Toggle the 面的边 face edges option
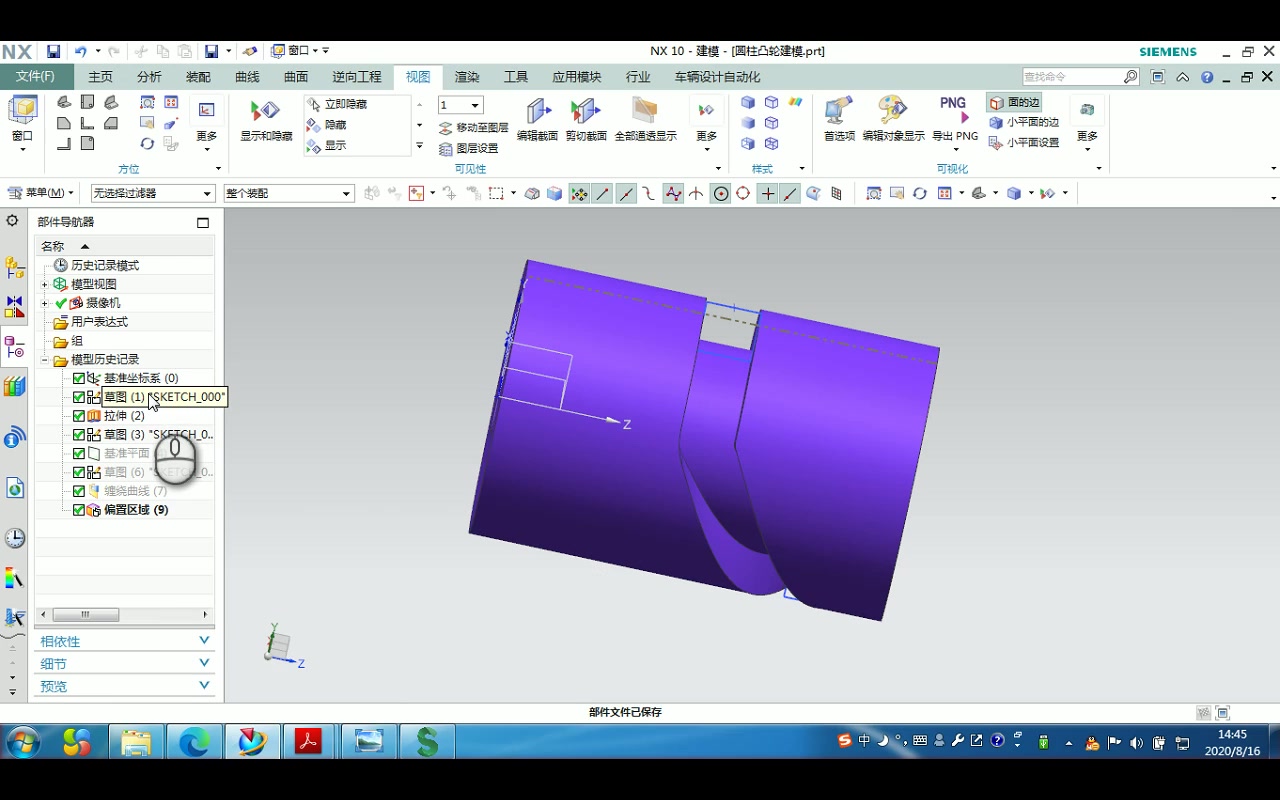The width and height of the screenshot is (1280, 800). [1014, 102]
